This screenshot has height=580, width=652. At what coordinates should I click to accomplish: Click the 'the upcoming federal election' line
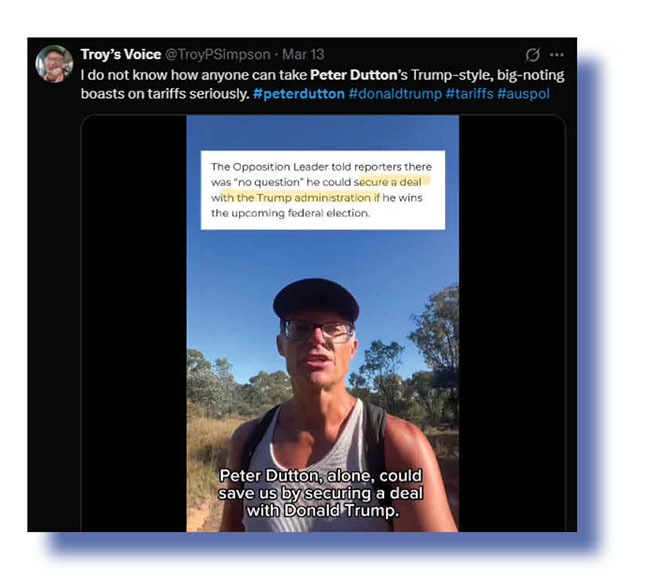[x=290, y=213]
